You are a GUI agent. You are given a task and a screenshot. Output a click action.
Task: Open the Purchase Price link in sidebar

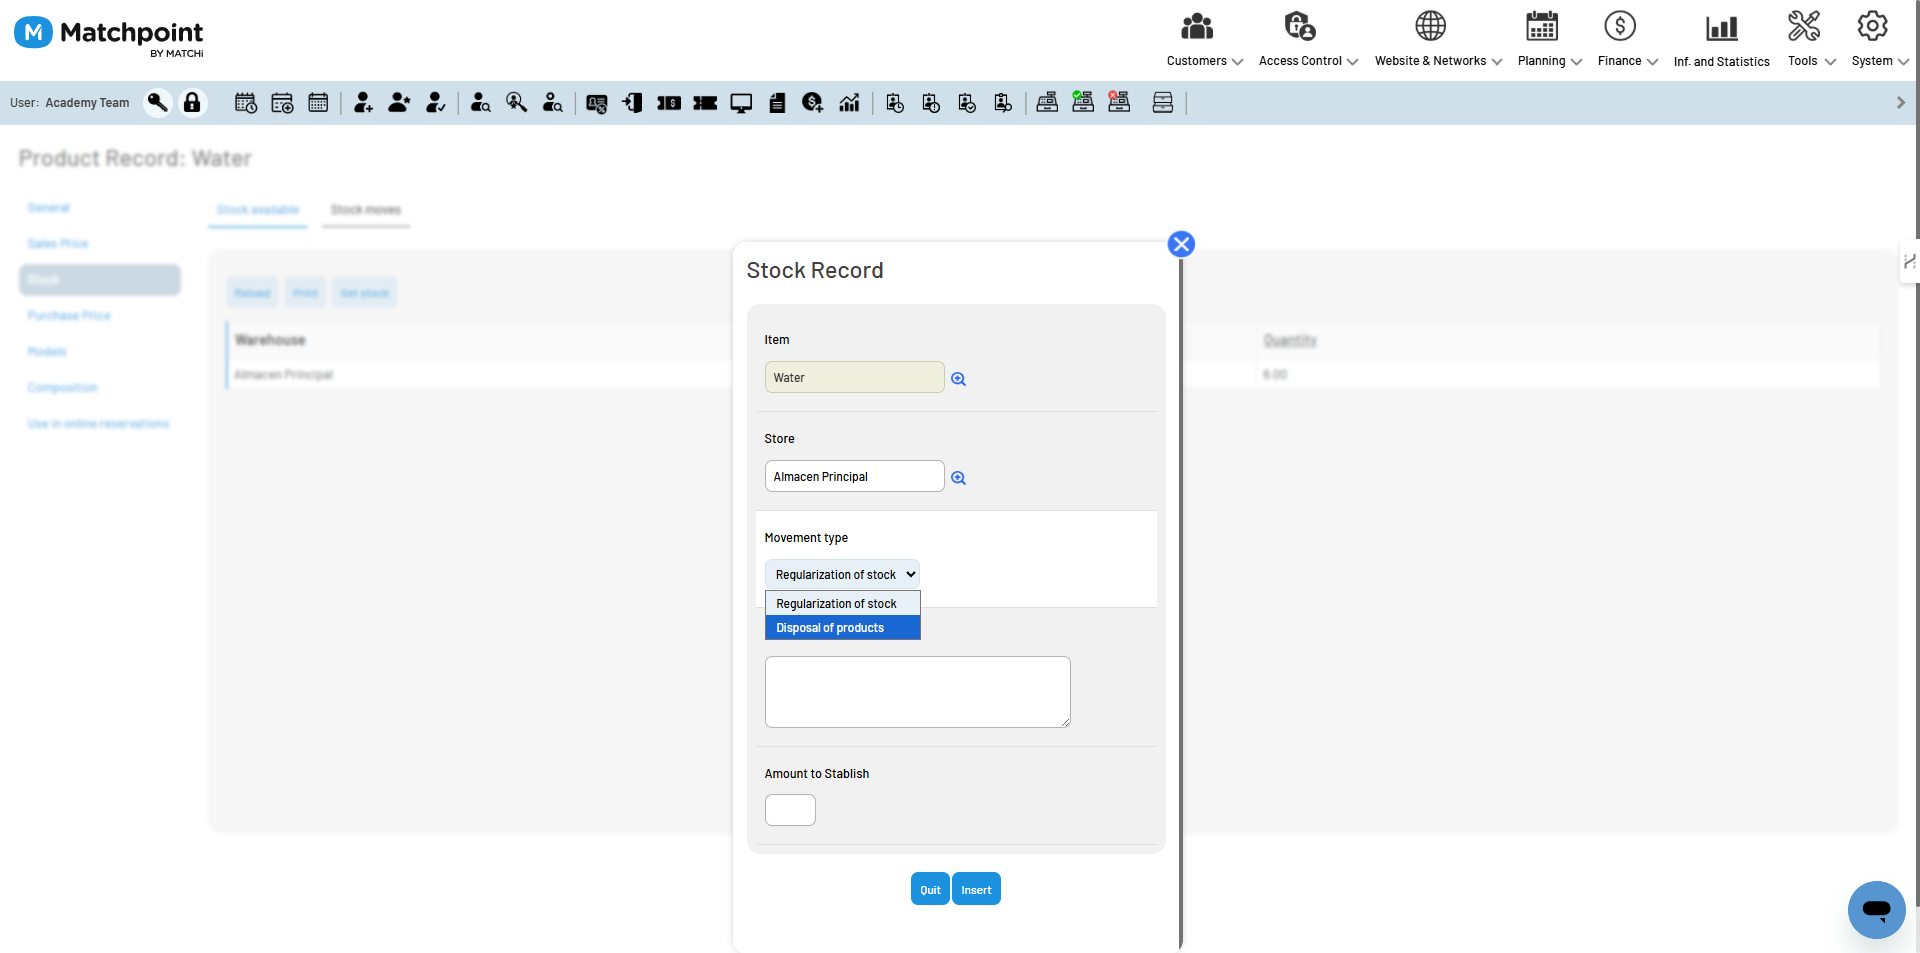(x=69, y=316)
